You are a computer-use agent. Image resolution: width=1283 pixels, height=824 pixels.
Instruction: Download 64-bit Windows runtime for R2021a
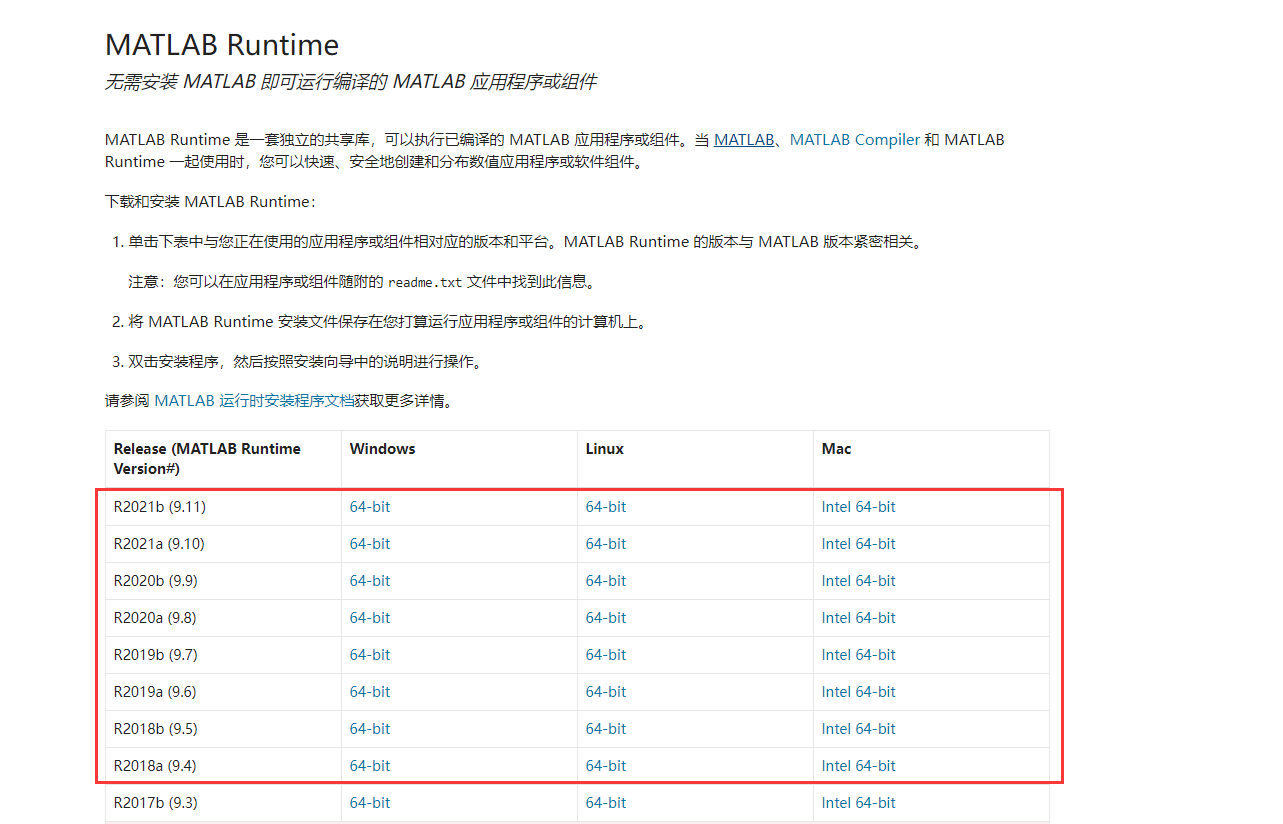point(369,543)
